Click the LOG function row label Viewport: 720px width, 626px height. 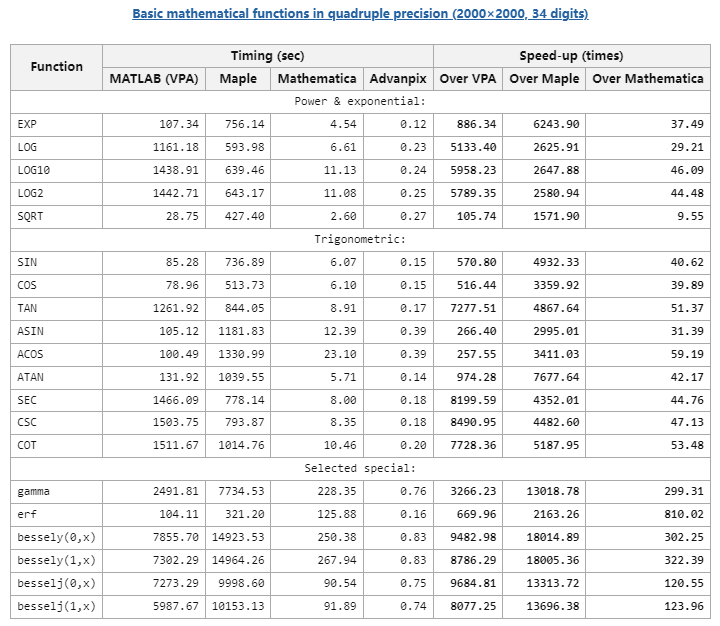[x=27, y=147]
